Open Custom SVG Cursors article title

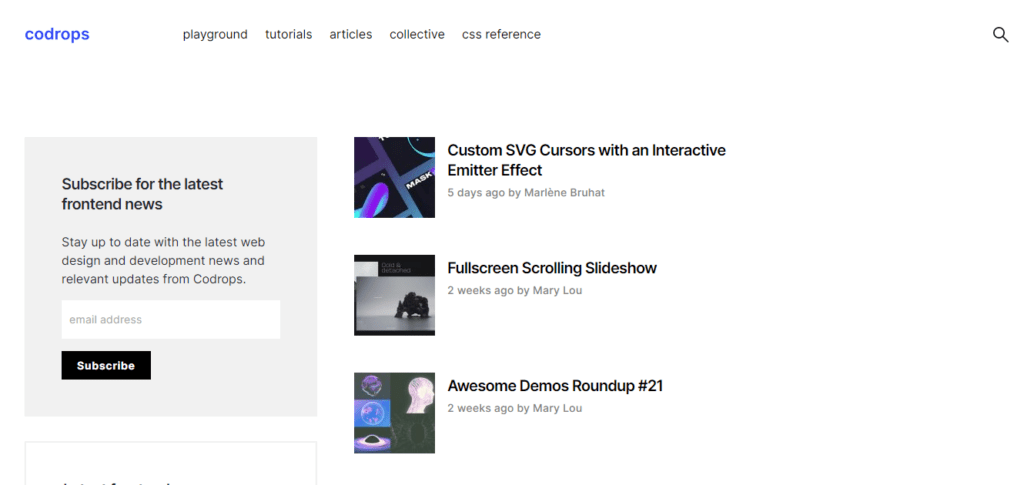click(586, 160)
